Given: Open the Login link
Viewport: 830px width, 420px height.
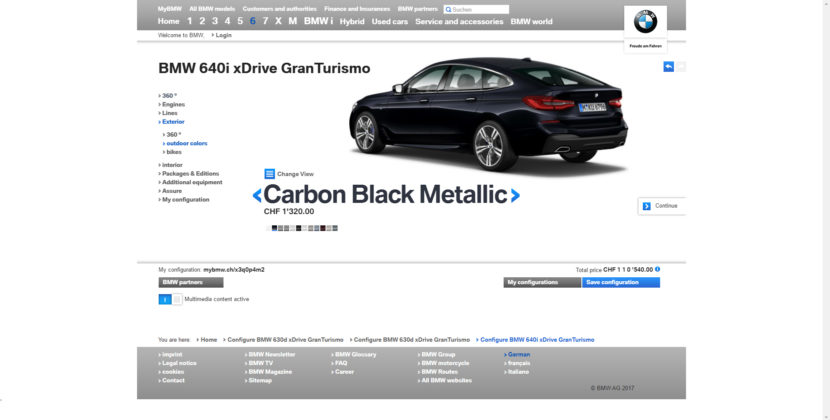Looking at the screenshot, I should tap(223, 35).
